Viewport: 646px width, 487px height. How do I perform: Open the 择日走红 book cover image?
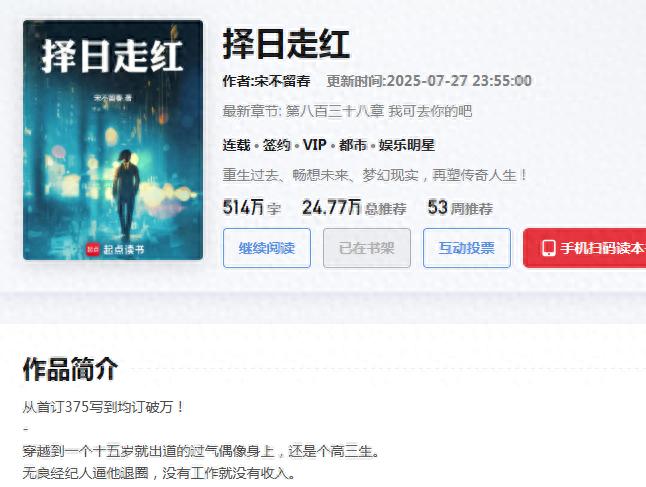coord(113,140)
